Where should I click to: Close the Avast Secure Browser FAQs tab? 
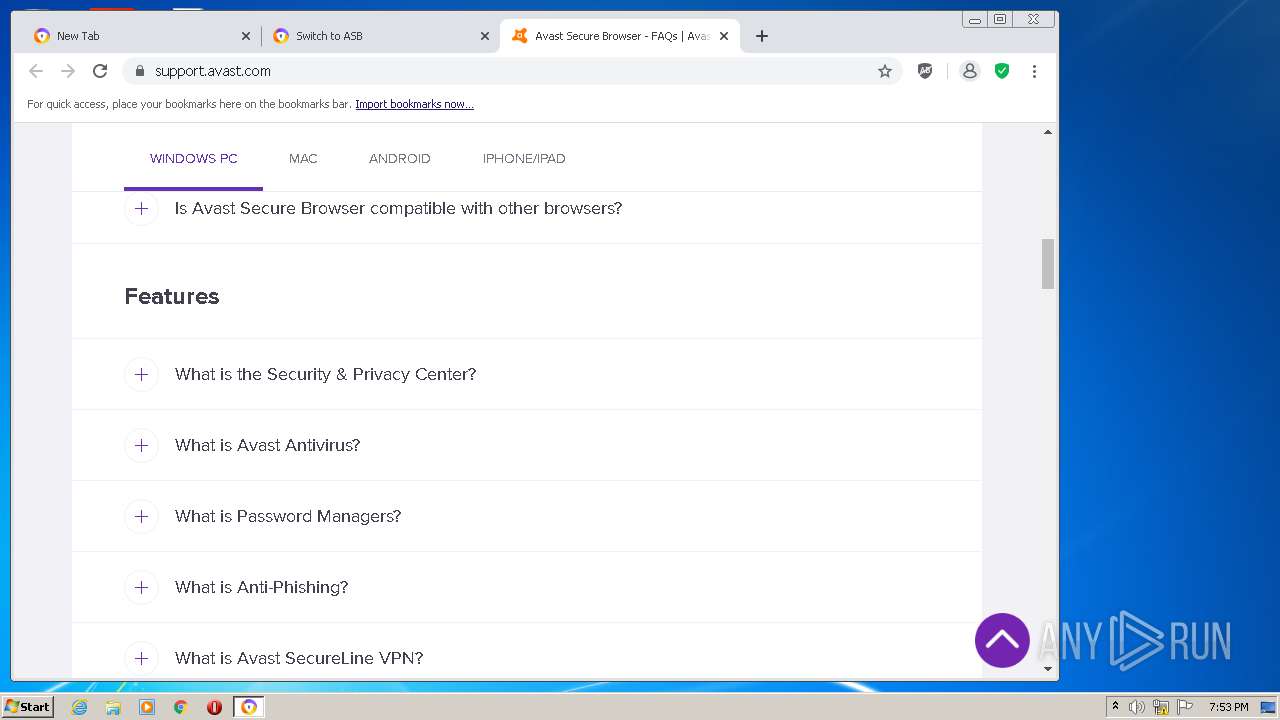(x=724, y=36)
